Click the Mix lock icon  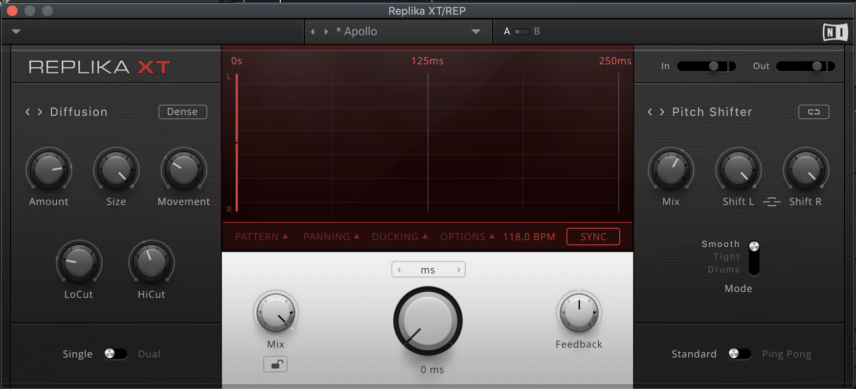tap(276, 364)
